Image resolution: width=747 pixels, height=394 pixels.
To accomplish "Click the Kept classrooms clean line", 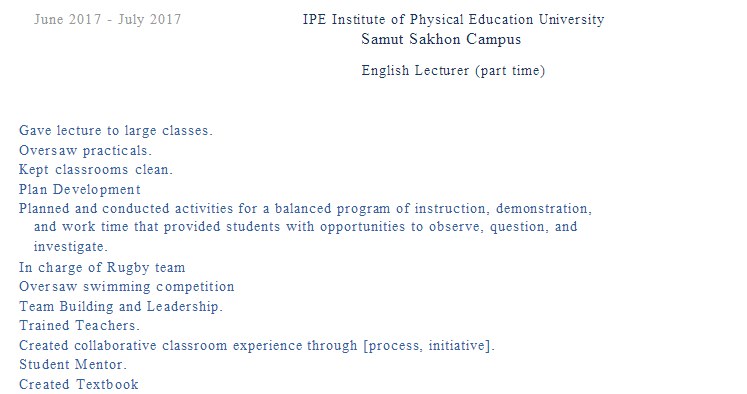I will 96,170.
